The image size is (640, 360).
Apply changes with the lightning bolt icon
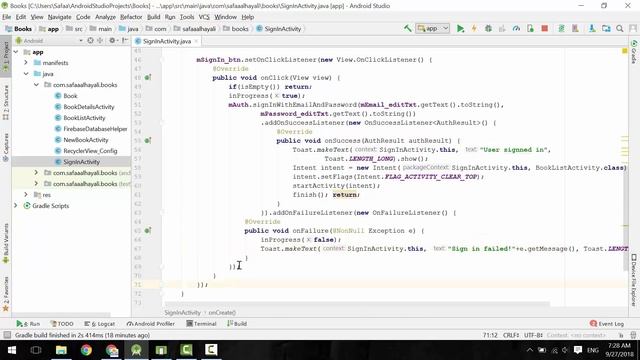click(474, 29)
